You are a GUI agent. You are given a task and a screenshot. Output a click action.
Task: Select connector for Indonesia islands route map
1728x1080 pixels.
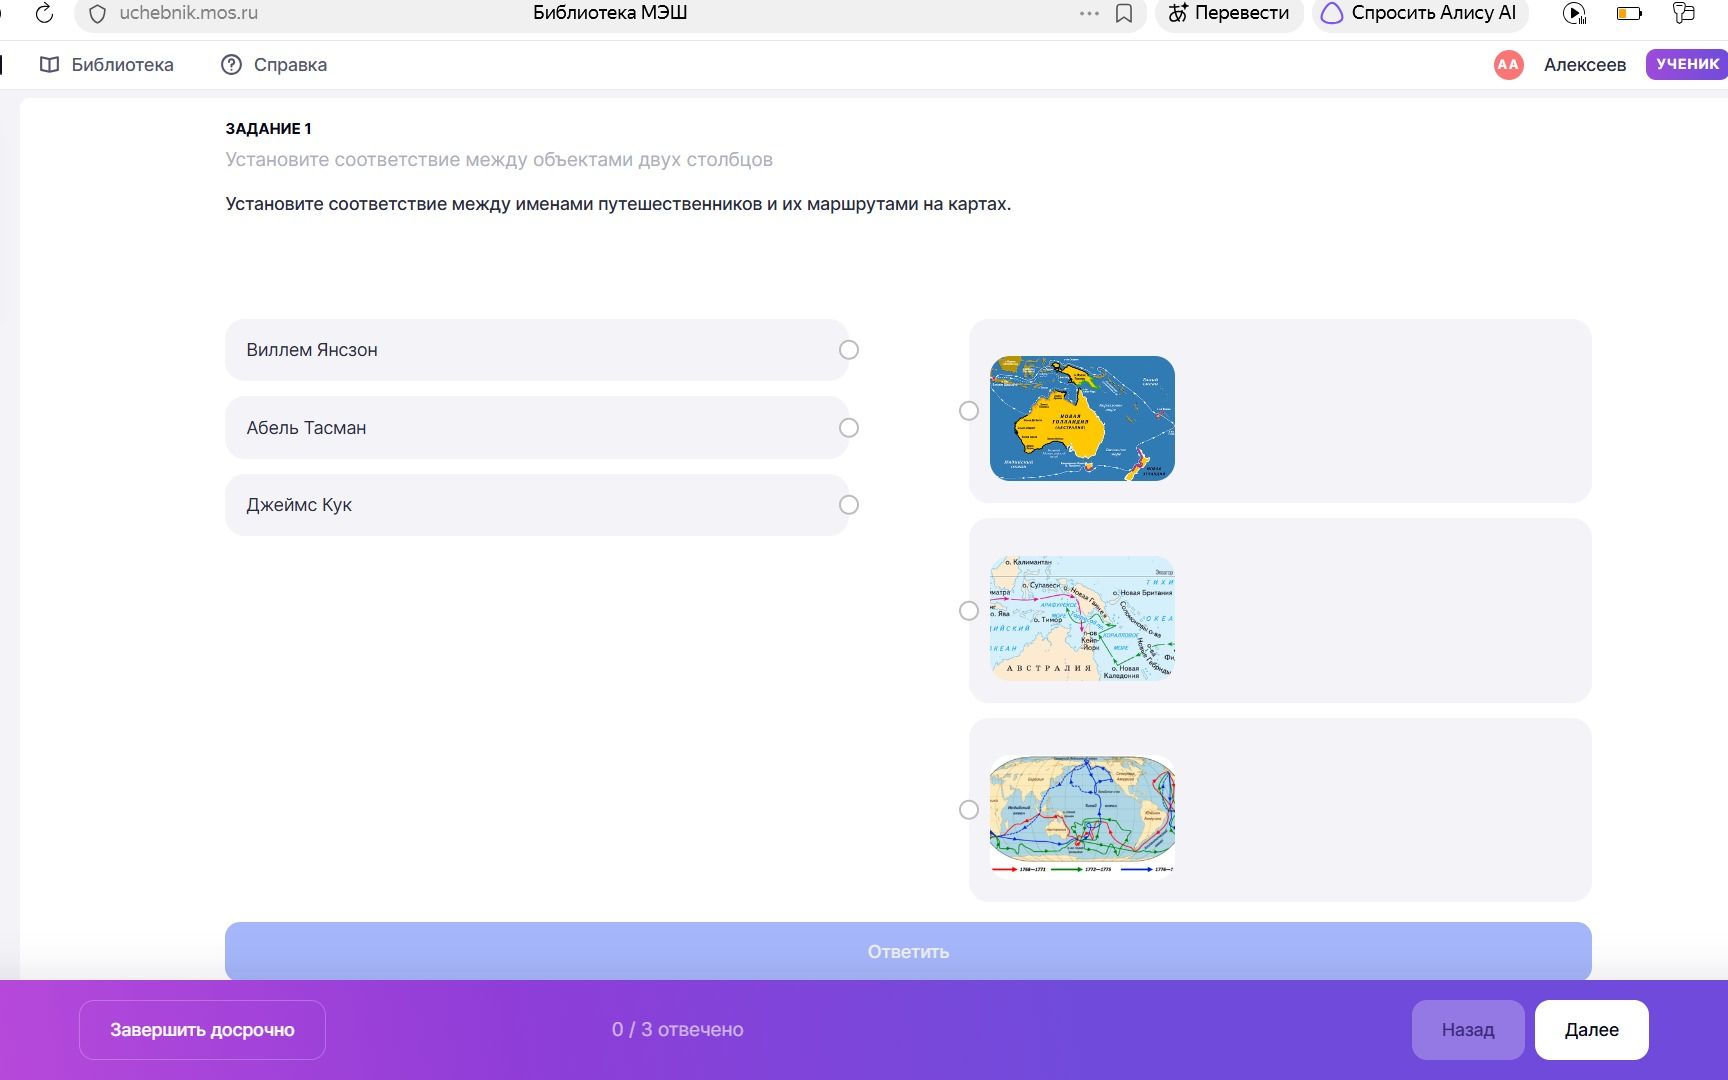click(x=969, y=611)
